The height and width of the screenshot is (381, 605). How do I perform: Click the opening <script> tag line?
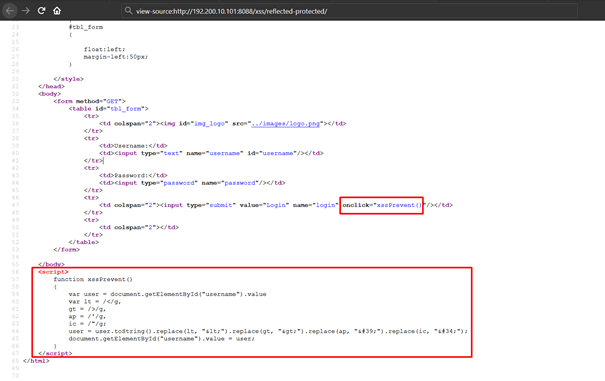(x=54, y=272)
